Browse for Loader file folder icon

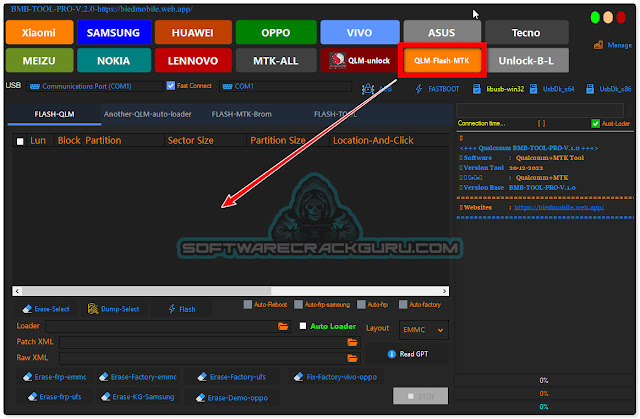[283, 326]
